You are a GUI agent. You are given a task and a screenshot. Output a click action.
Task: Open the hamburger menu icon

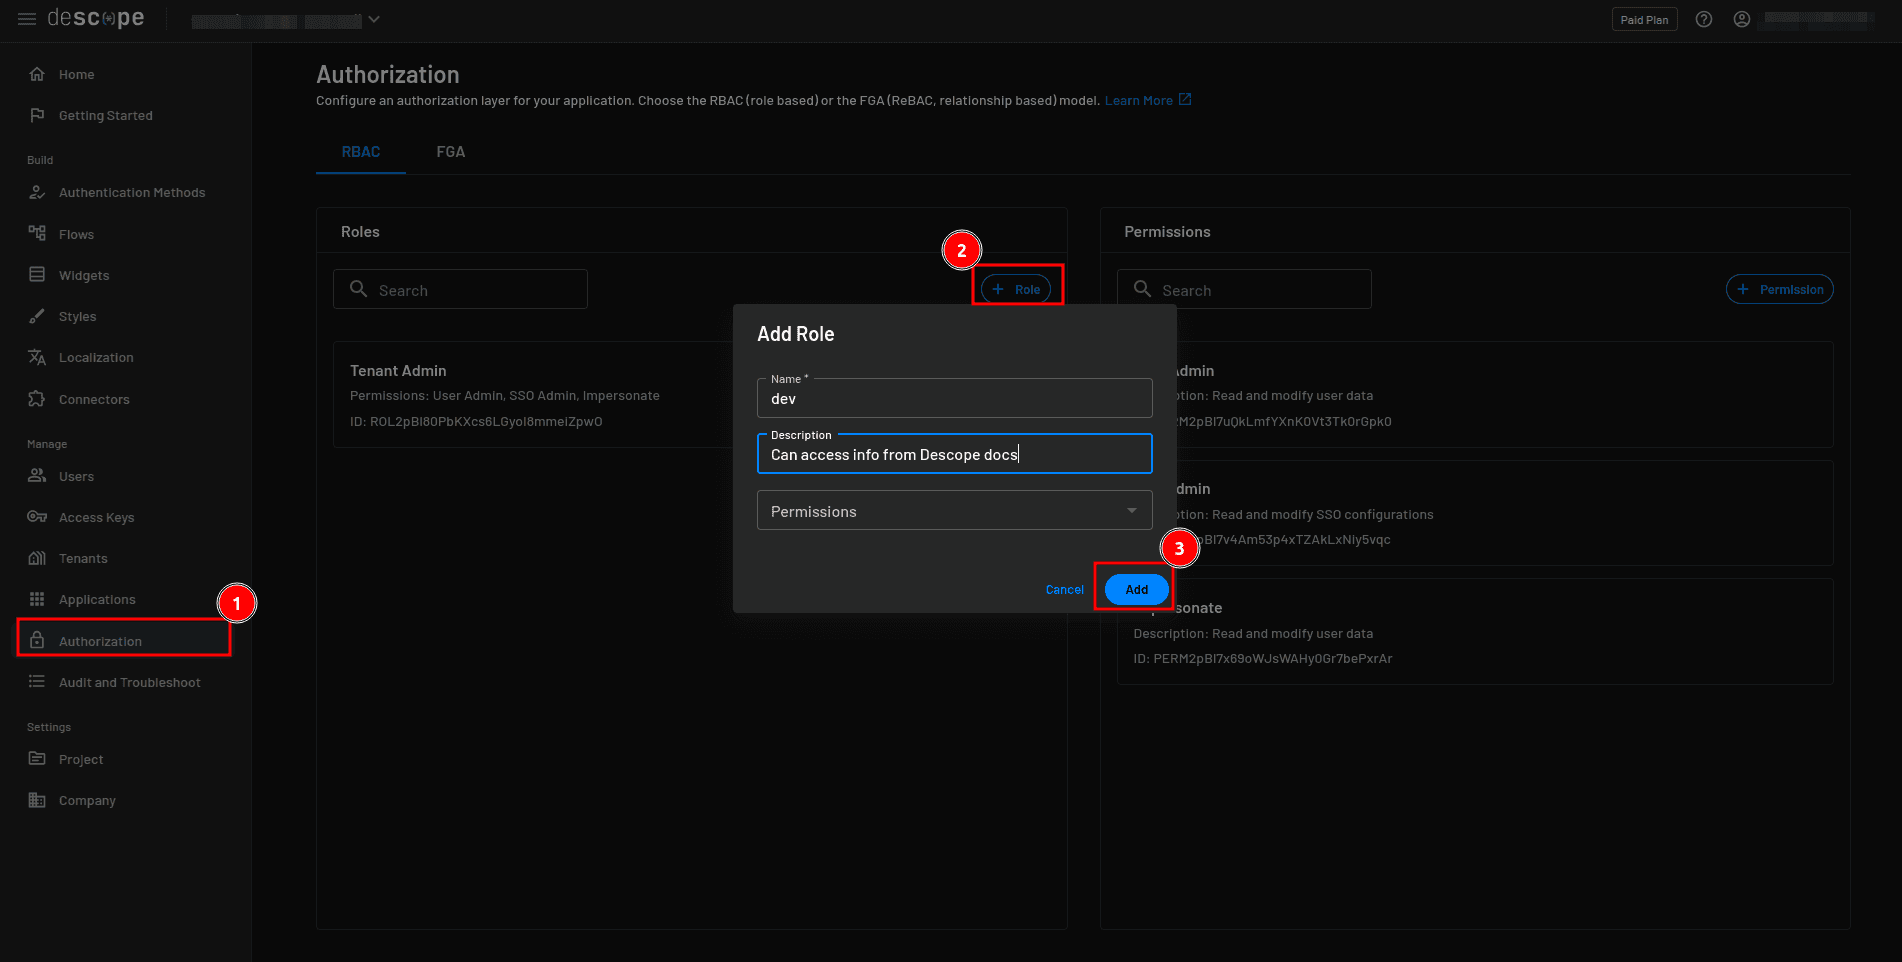(x=27, y=19)
